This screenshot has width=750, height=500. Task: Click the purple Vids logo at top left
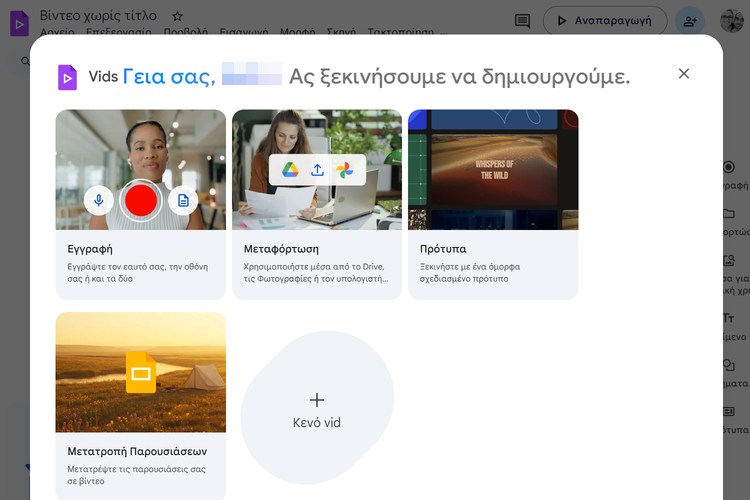click(x=18, y=23)
